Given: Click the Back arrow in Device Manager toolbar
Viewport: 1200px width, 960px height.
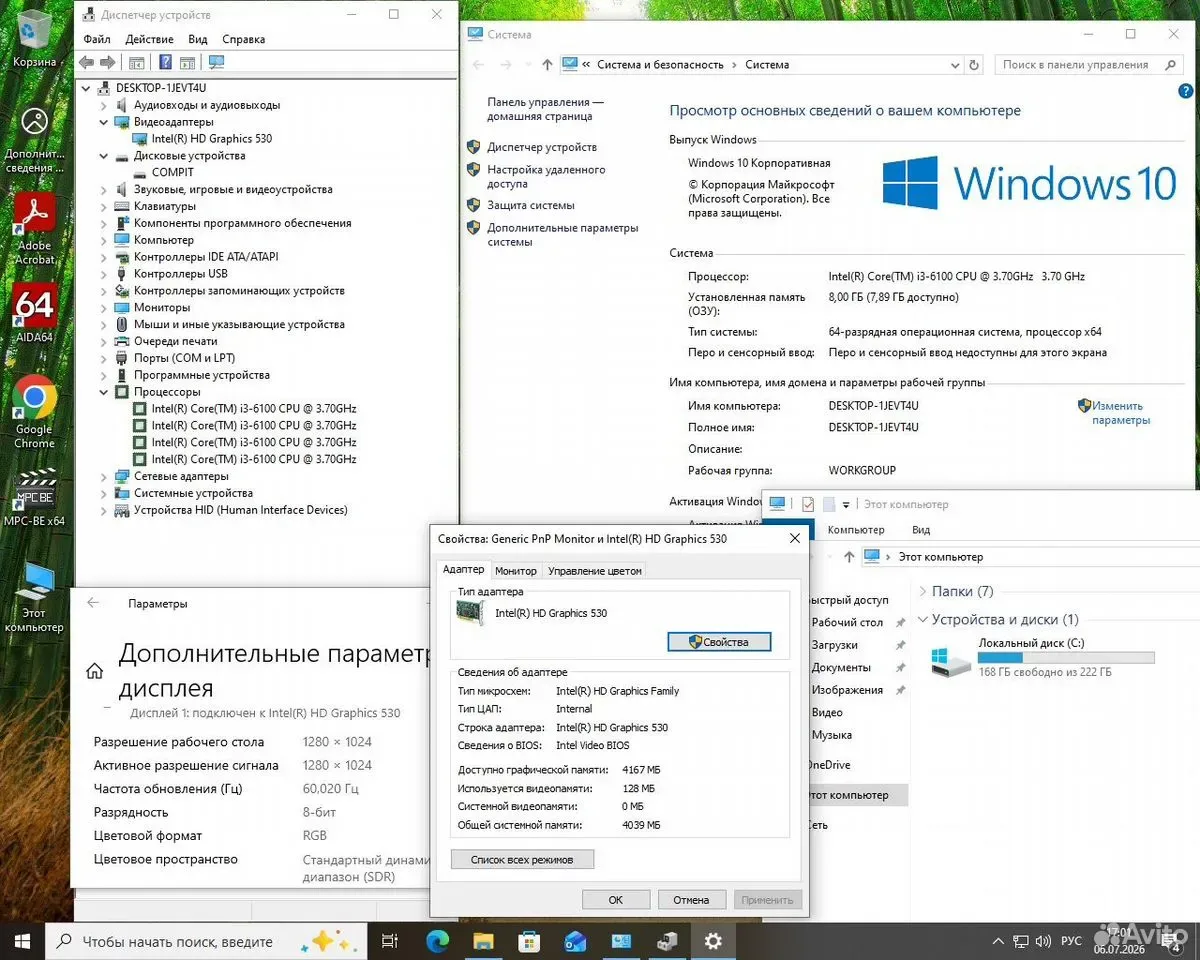Looking at the screenshot, I should 87,63.
